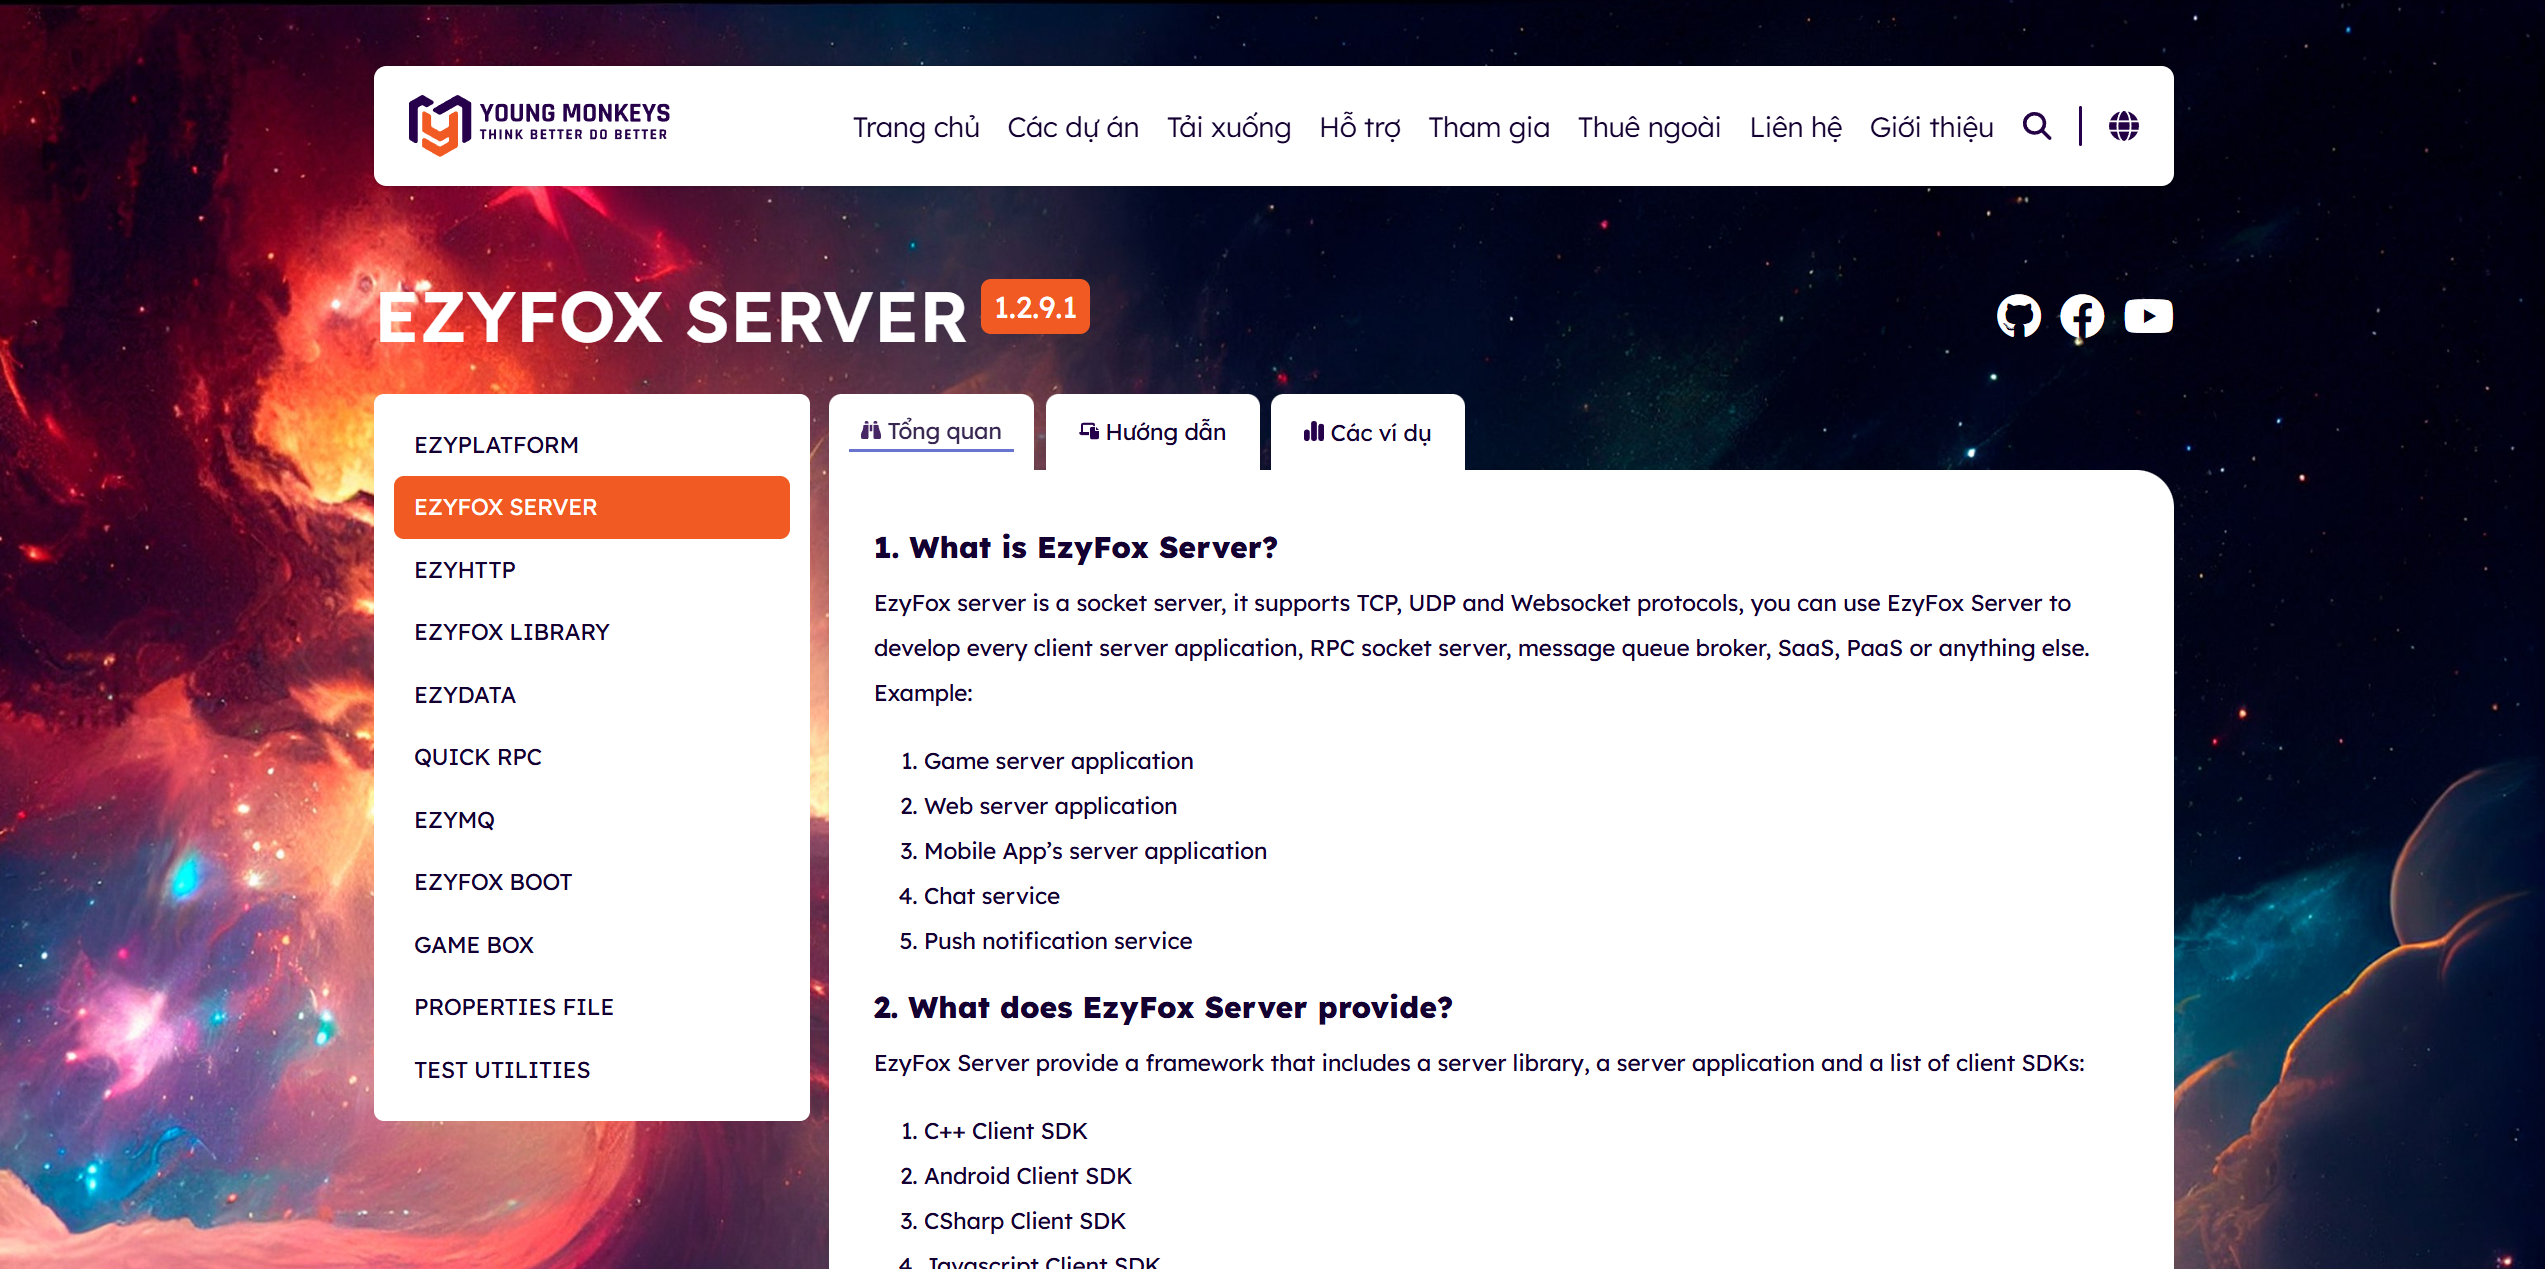Open the Tải xuống menu item
Viewport: 2545px width, 1269px height.
point(1228,127)
